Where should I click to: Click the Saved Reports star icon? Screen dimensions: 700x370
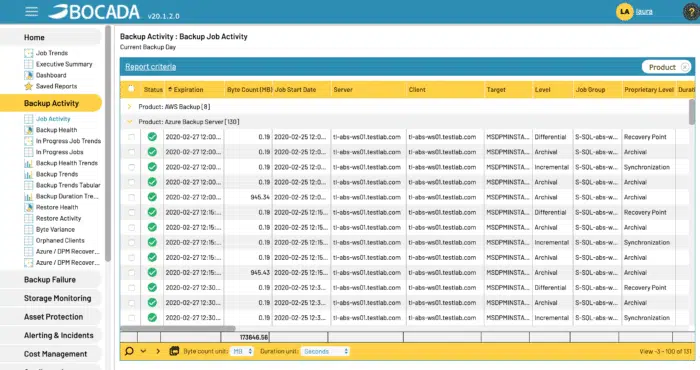pyautogui.click(x=29, y=86)
